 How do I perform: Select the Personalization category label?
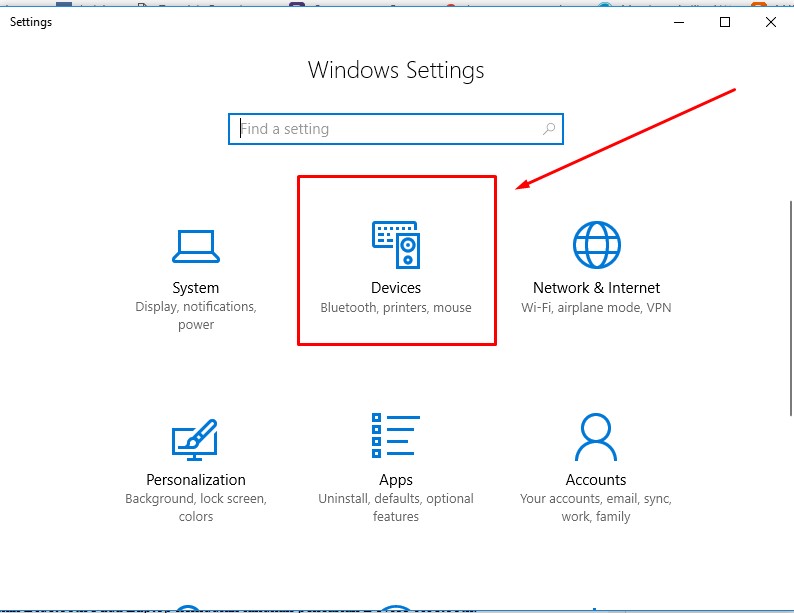pyautogui.click(x=195, y=479)
